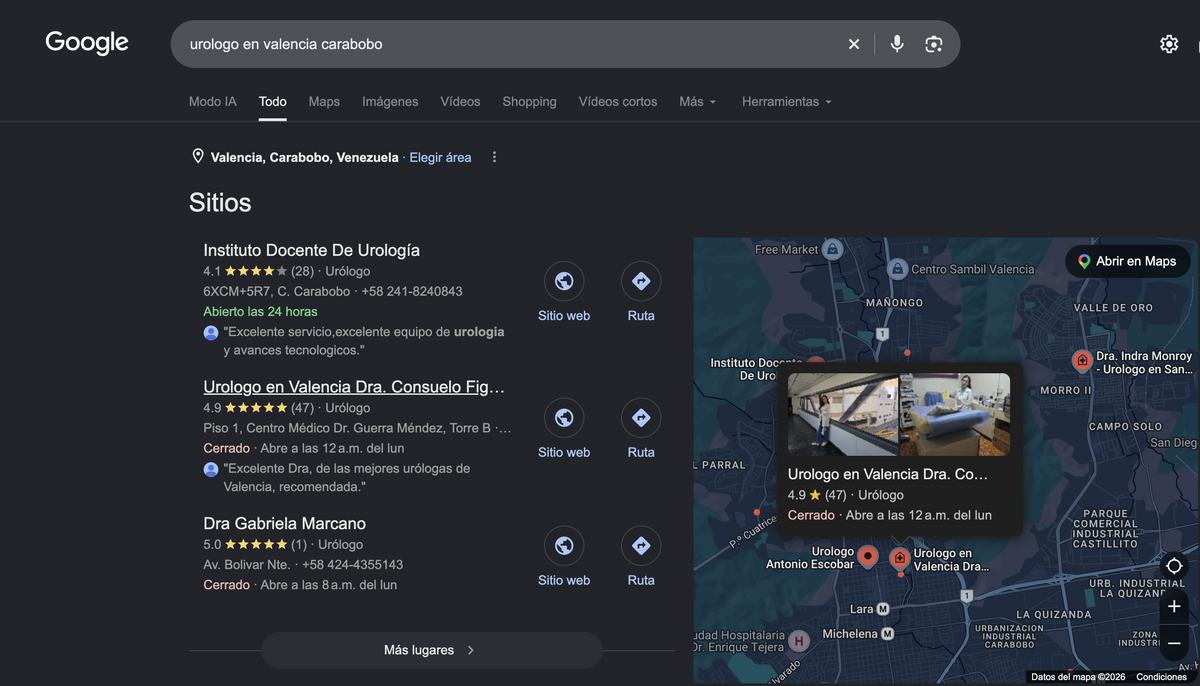Switch to the Vídeos tab

(x=460, y=101)
